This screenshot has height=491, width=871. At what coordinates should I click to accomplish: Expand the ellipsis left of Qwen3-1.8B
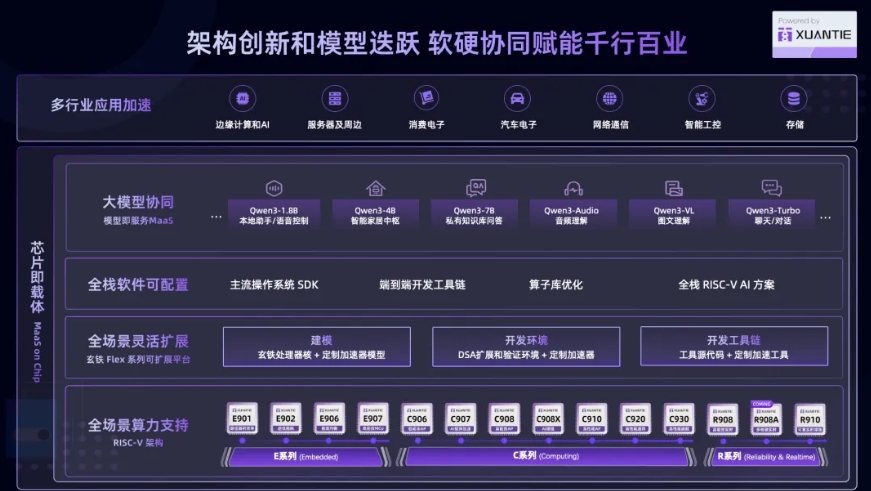216,215
